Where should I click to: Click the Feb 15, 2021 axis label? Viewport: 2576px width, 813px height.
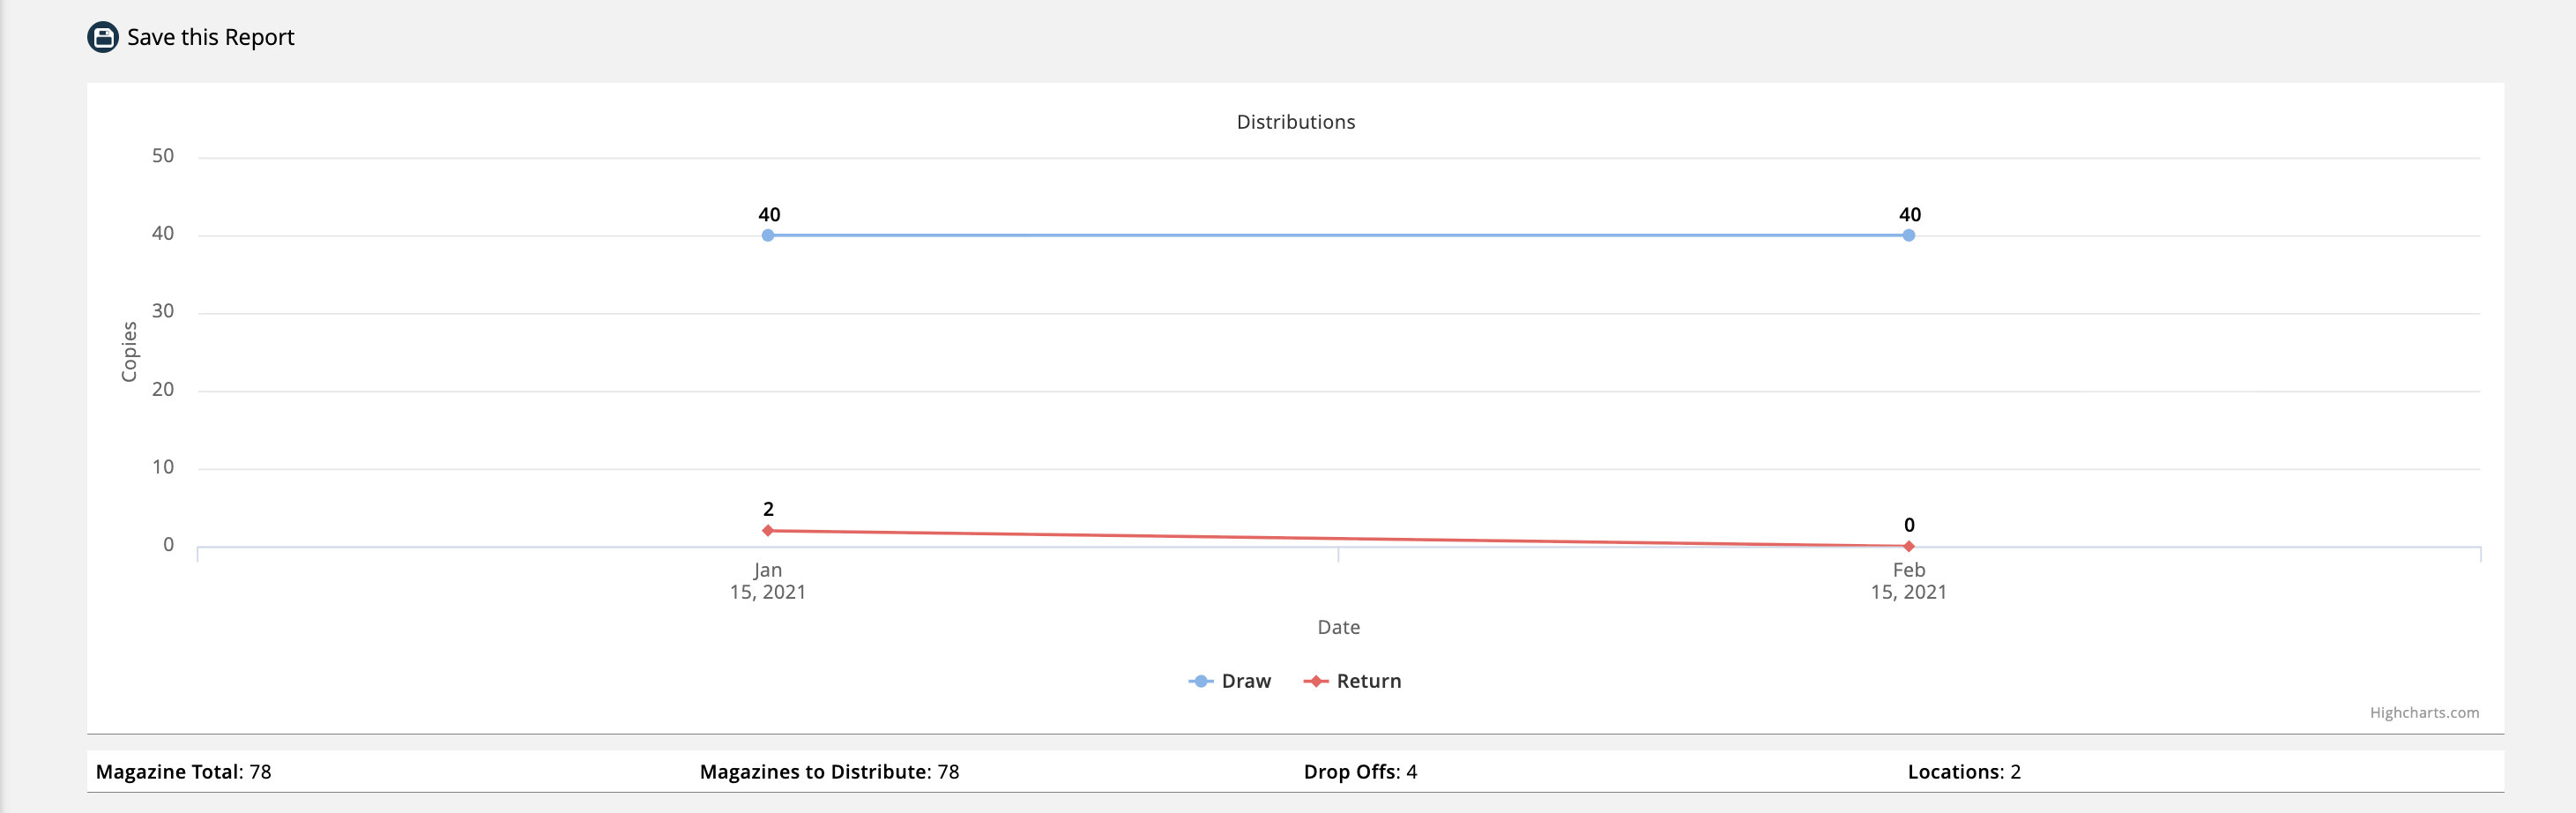click(1908, 581)
